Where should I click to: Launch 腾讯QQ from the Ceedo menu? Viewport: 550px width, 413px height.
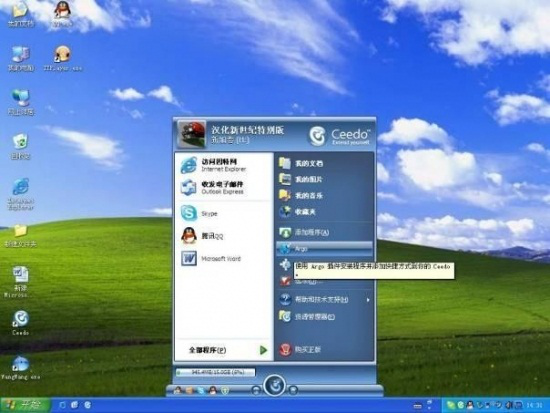(x=224, y=236)
